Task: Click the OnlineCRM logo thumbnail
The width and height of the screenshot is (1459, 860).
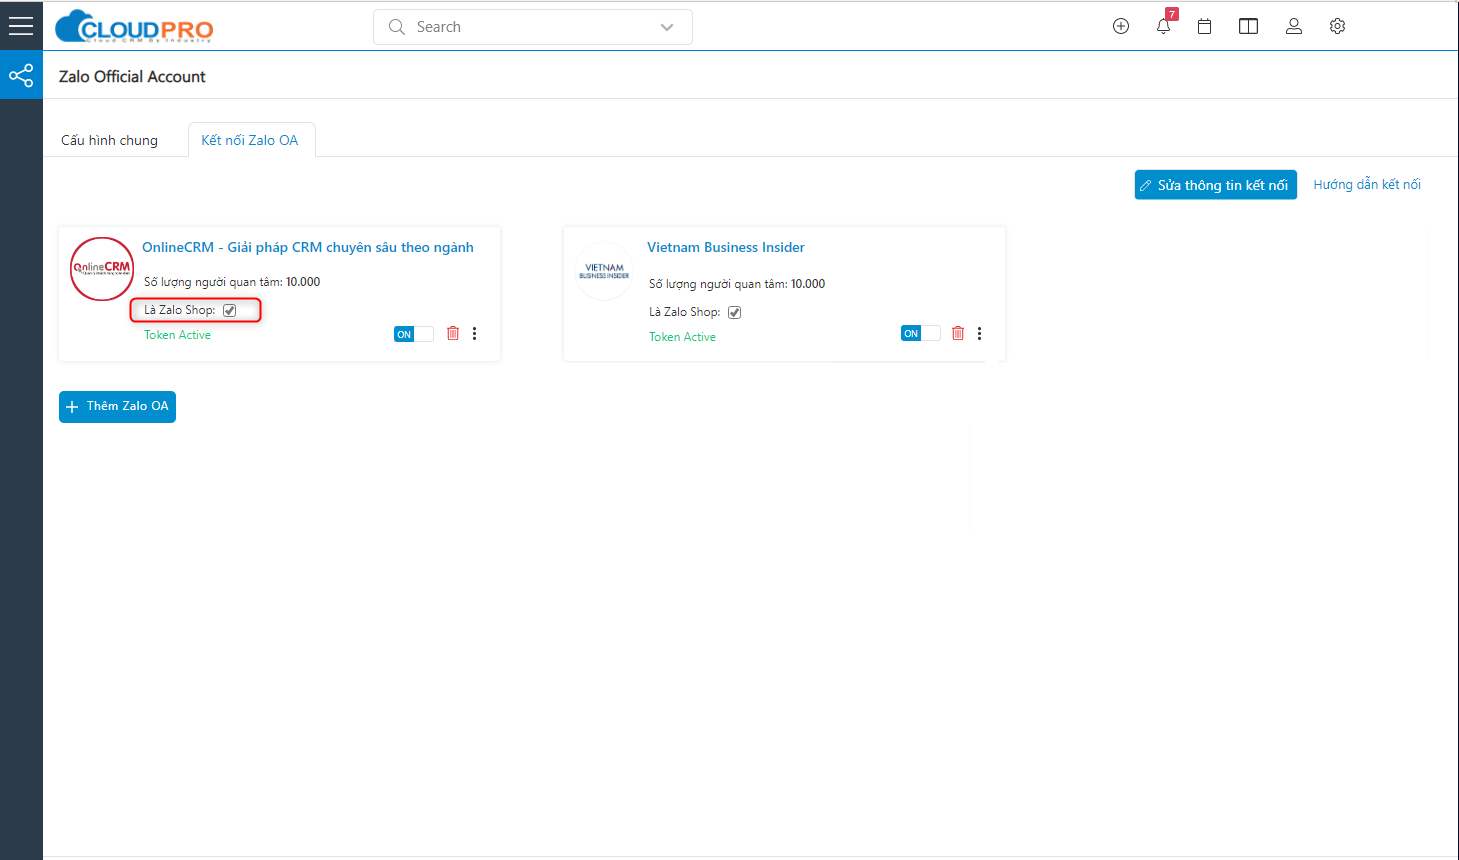Action: tap(102, 268)
